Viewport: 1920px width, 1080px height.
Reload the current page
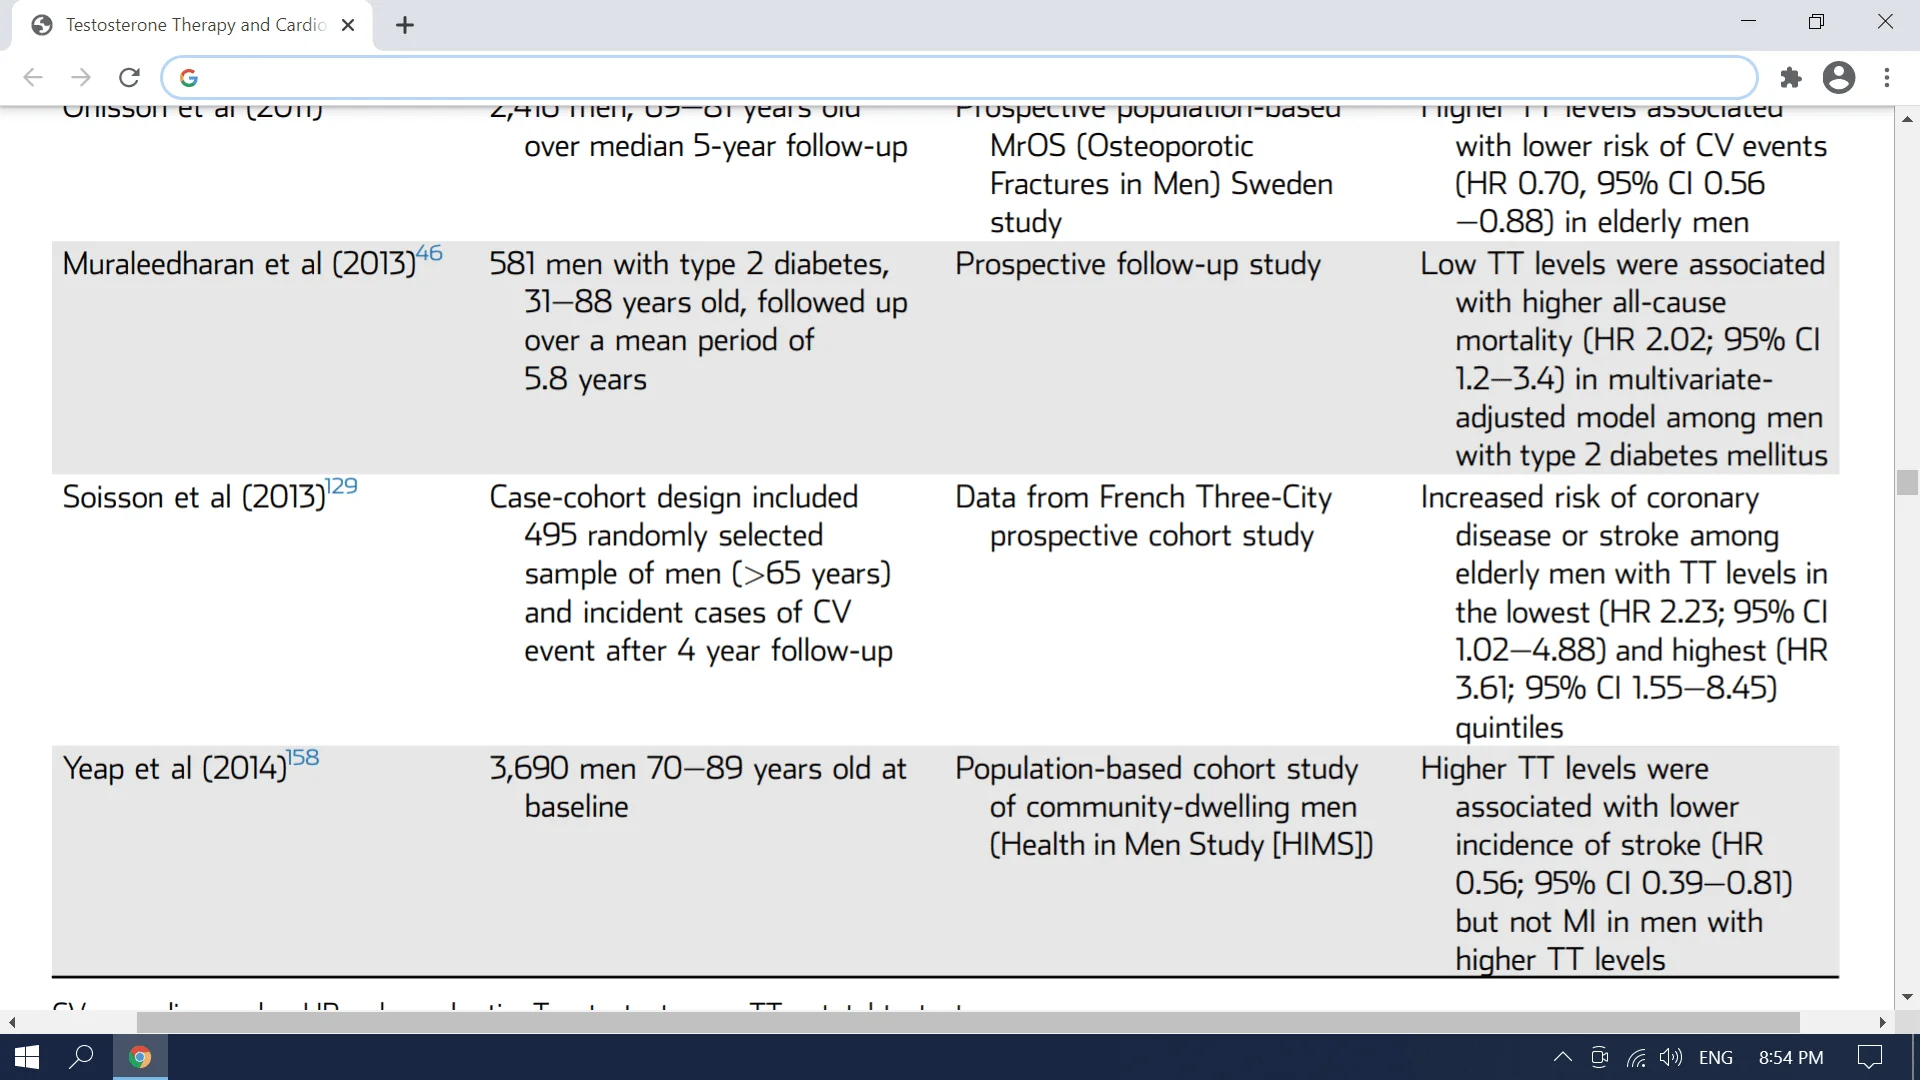pyautogui.click(x=129, y=78)
